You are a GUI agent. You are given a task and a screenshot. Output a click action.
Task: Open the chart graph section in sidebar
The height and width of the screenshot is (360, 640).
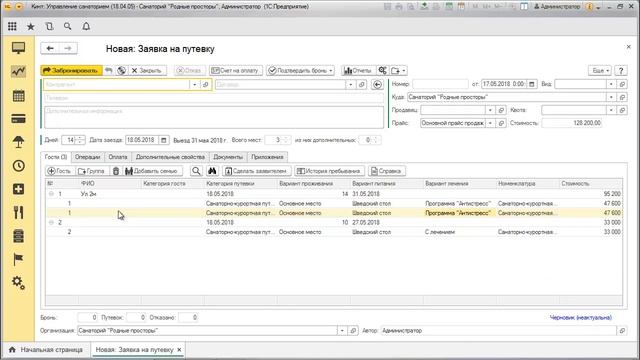(18, 71)
